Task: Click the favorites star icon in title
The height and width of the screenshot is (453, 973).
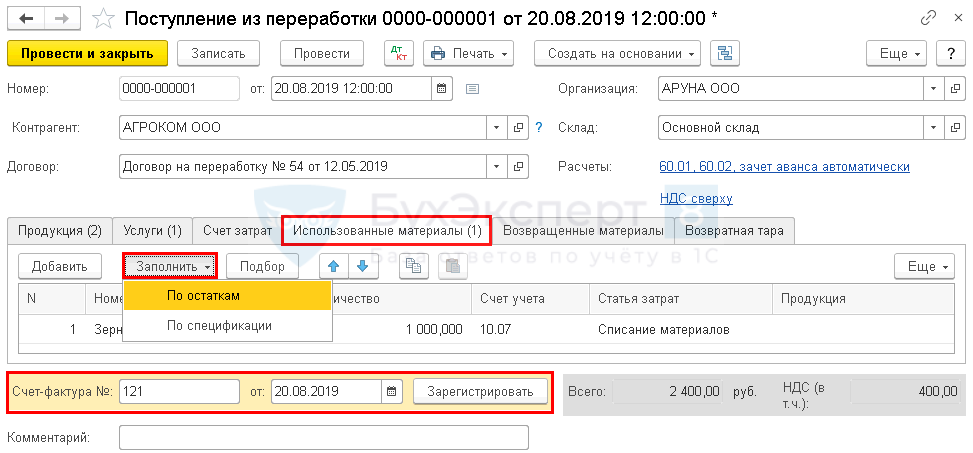Action: (x=102, y=19)
